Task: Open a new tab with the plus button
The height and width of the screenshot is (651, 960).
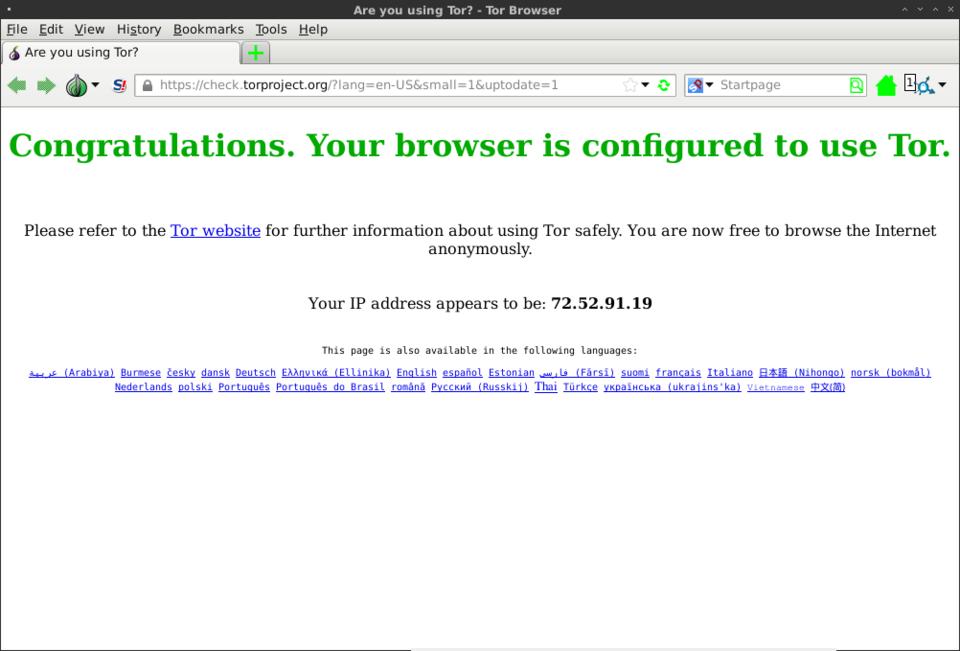Action: [256, 52]
